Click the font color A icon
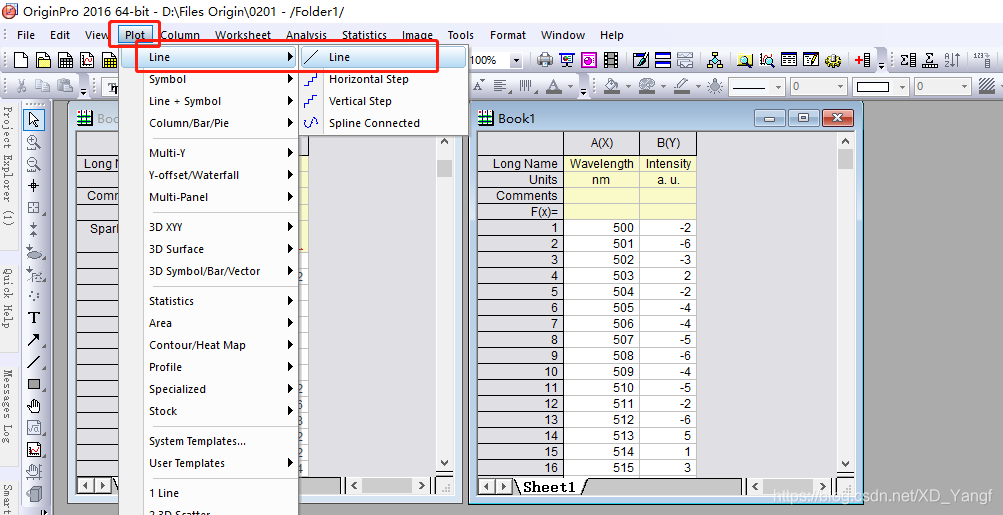 [x=553, y=86]
